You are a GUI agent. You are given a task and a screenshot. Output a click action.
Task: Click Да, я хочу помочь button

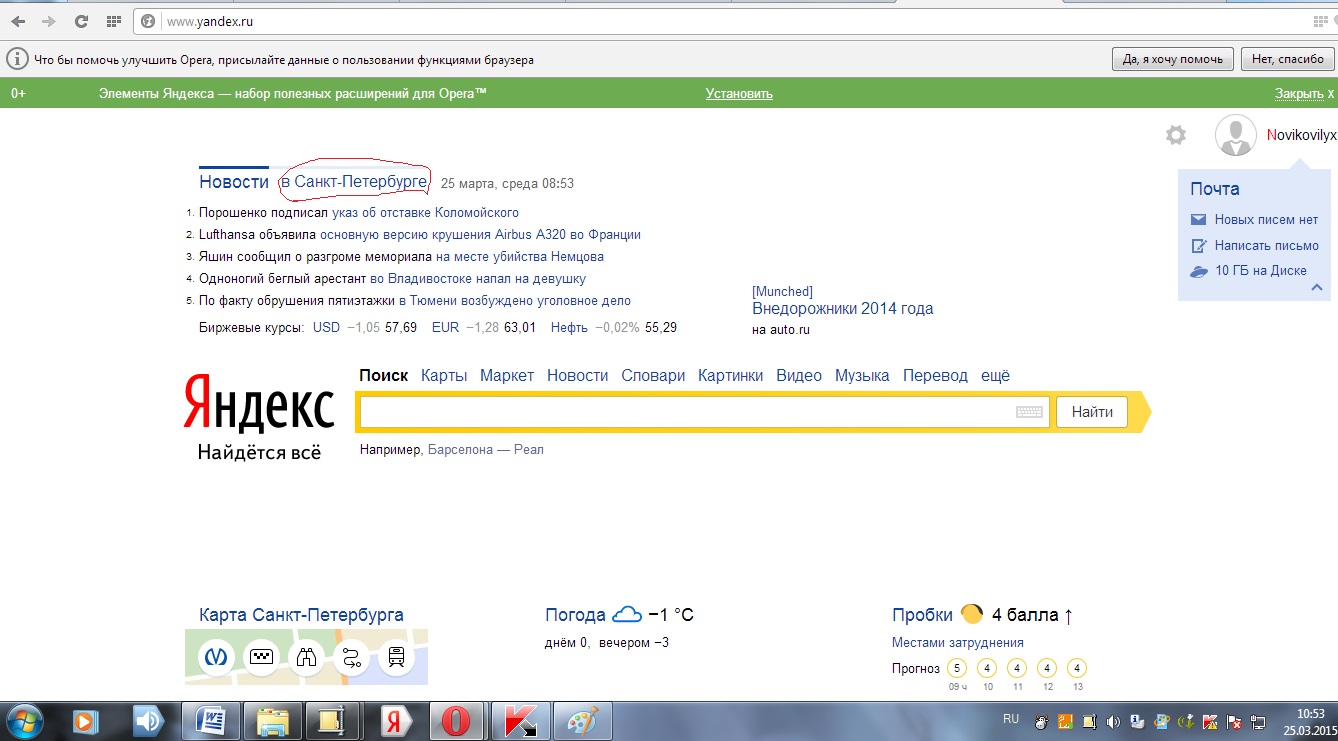click(x=1172, y=59)
